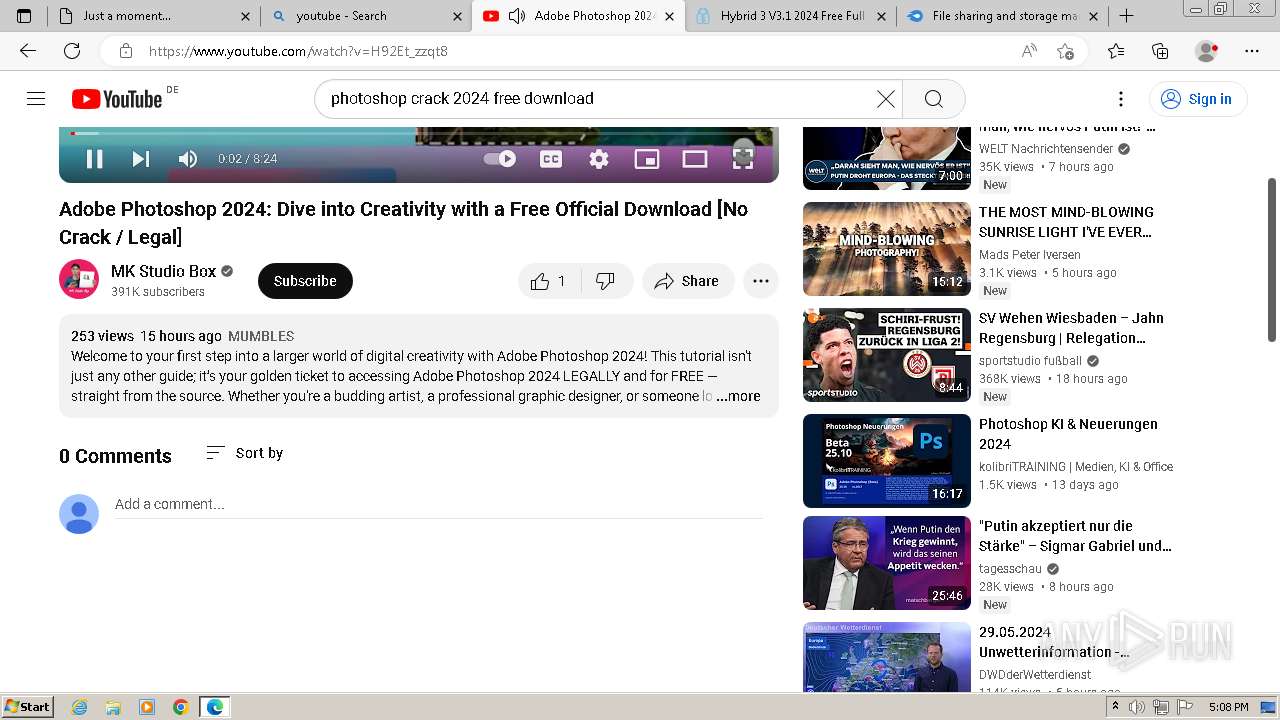This screenshot has width=1280, height=720.
Task: Enable theater mode view
Action: coord(695,158)
